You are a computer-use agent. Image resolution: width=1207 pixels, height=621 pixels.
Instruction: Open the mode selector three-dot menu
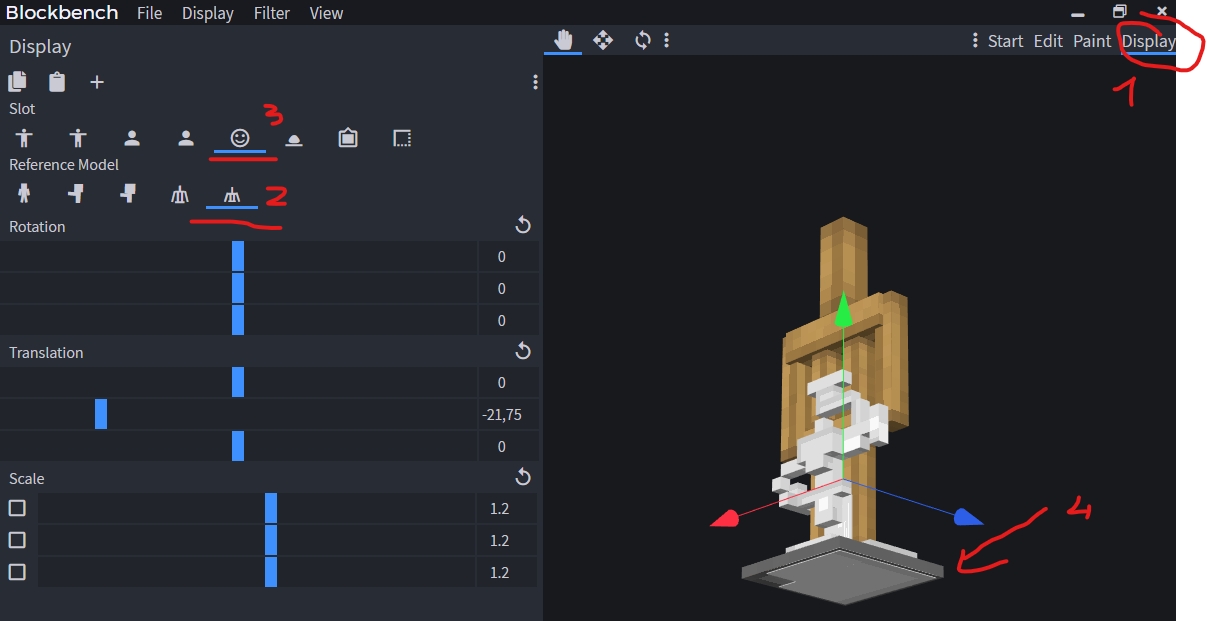pos(975,41)
